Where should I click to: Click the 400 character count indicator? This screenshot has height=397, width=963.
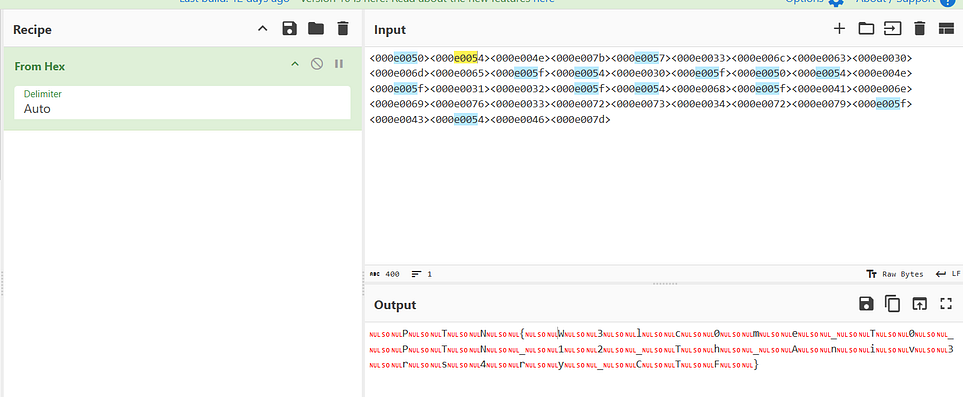[x=384, y=274]
